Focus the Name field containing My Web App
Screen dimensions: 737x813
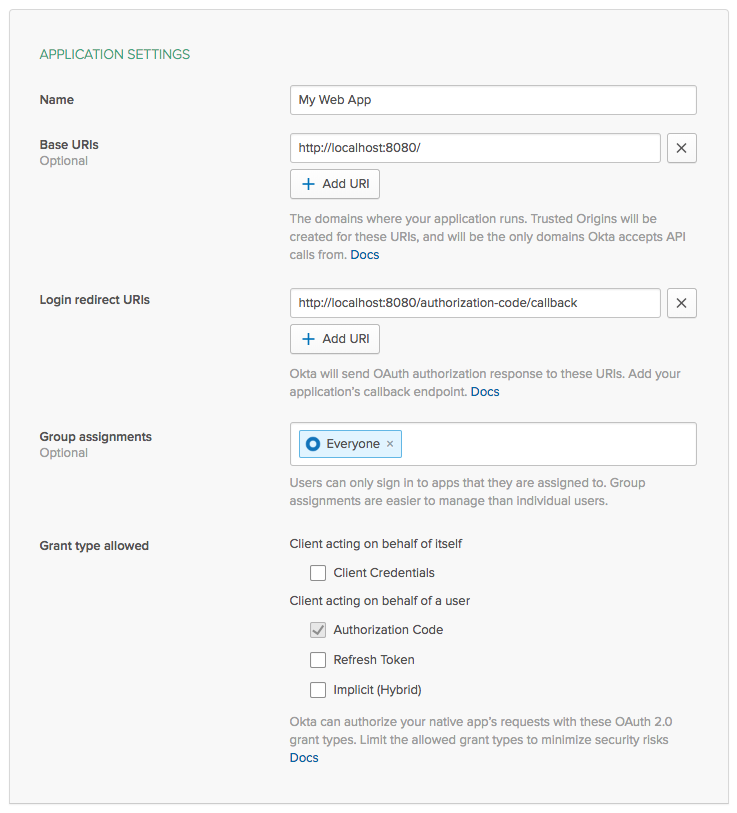pyautogui.click(x=492, y=100)
